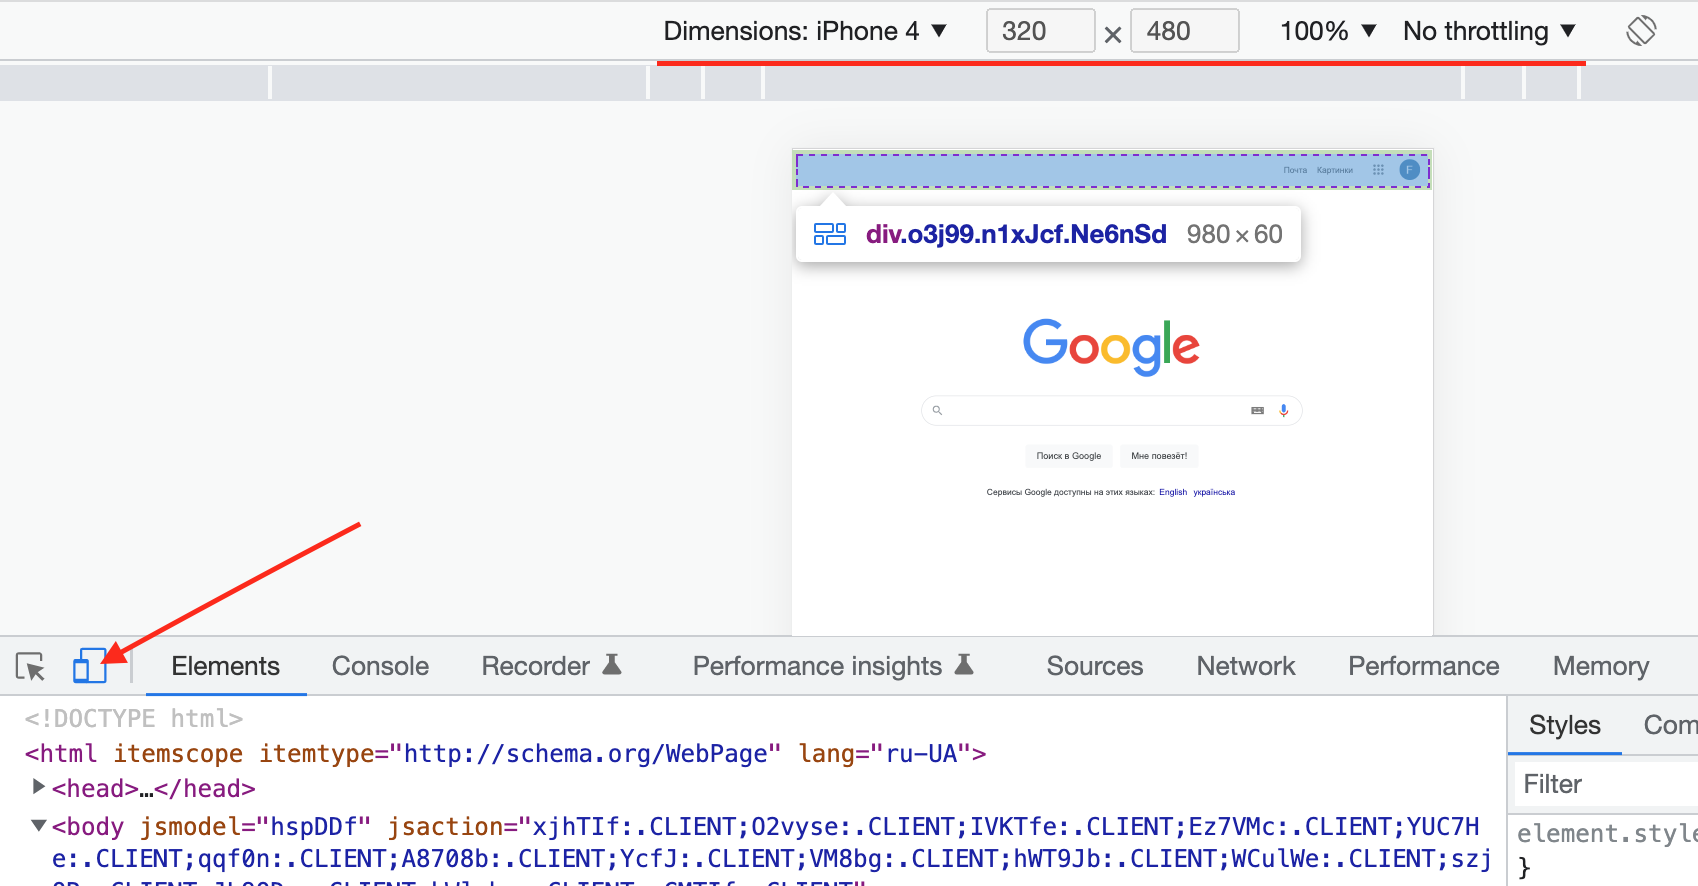Open the Dimensions iPhone 4 dropdown
Viewport: 1698px width, 886px height.
805,31
